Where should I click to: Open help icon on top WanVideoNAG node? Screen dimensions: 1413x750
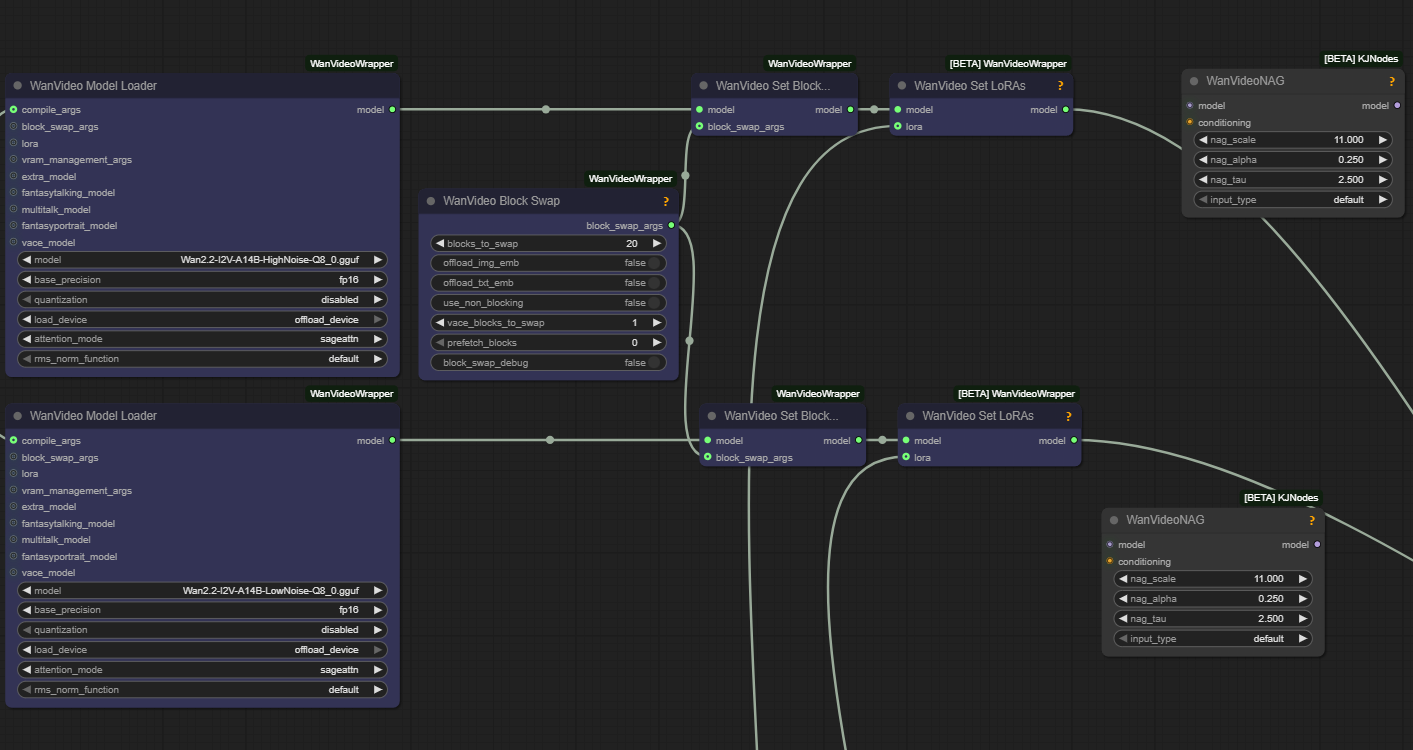[x=1391, y=81]
